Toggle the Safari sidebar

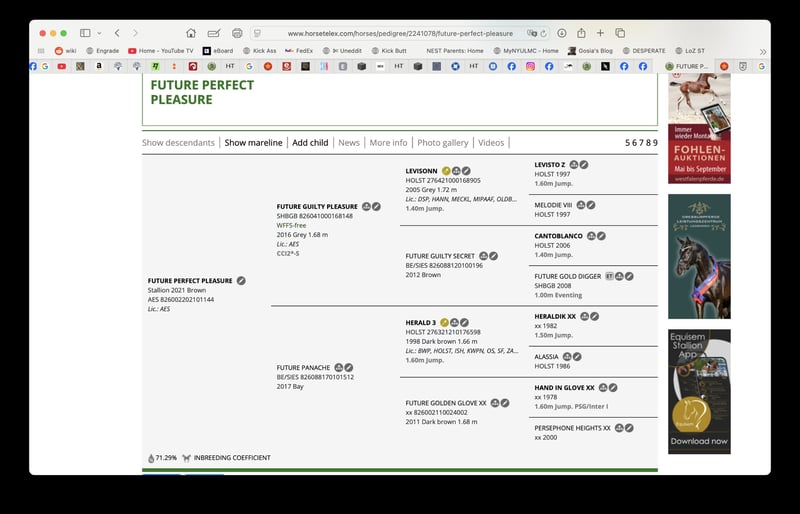click(x=85, y=33)
